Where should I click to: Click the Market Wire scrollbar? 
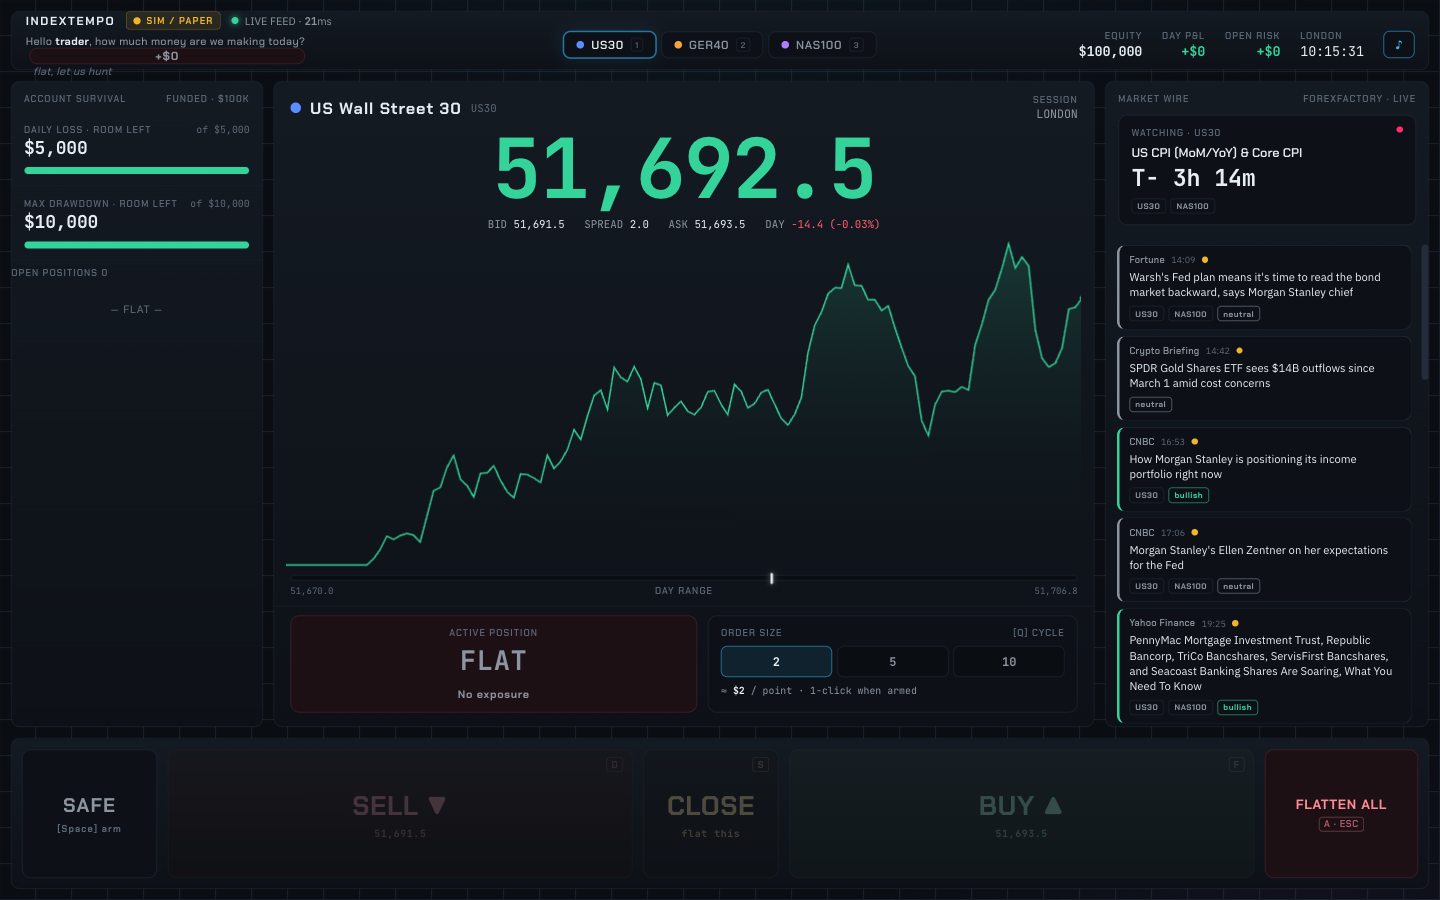pyautogui.click(x=1425, y=312)
